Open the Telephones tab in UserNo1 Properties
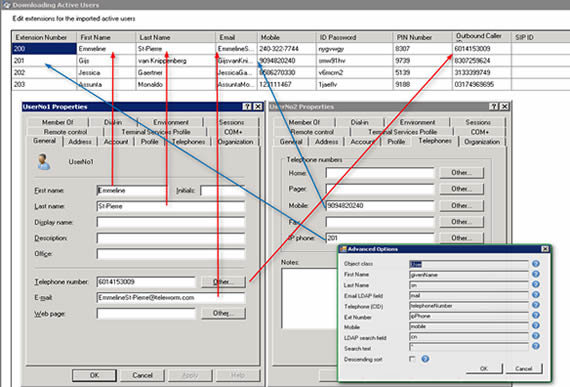This screenshot has height=387, width=570. (188, 142)
